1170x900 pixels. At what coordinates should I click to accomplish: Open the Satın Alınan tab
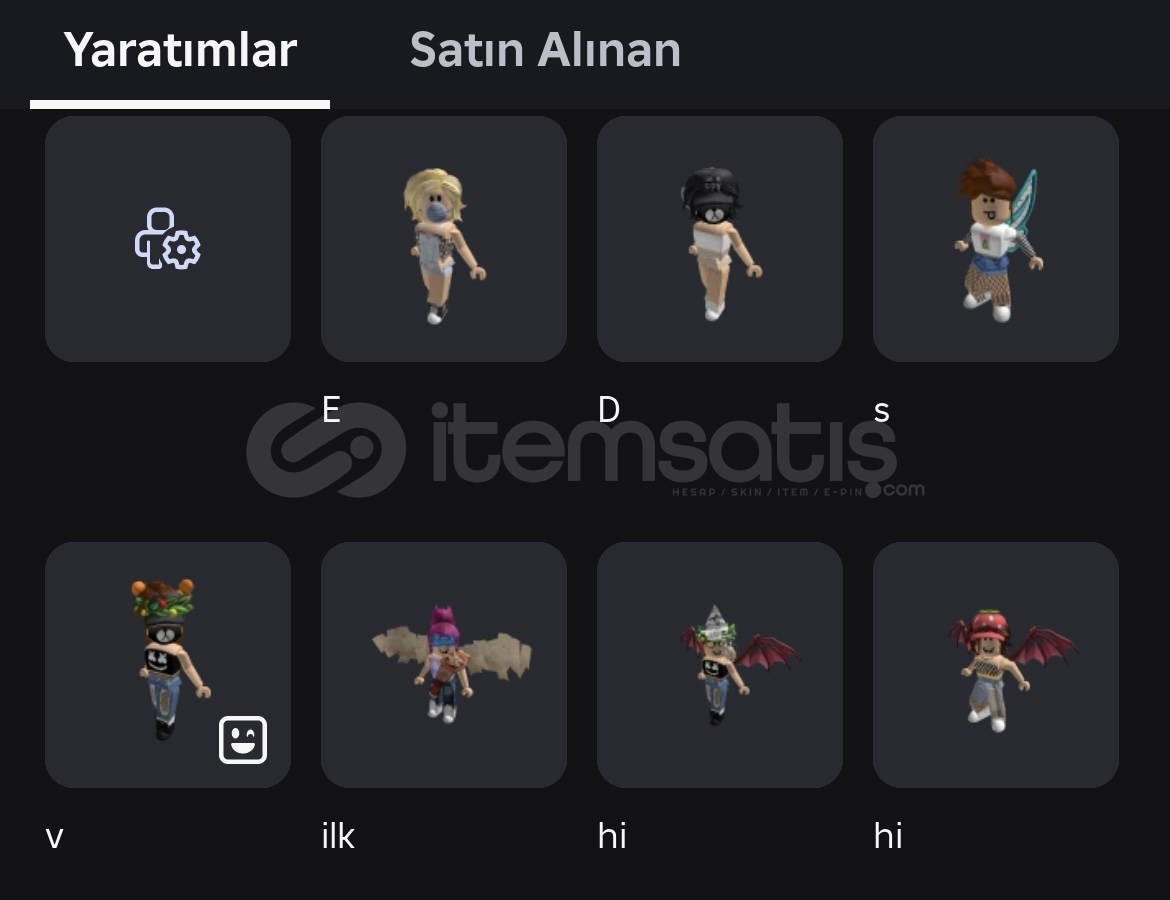click(545, 51)
